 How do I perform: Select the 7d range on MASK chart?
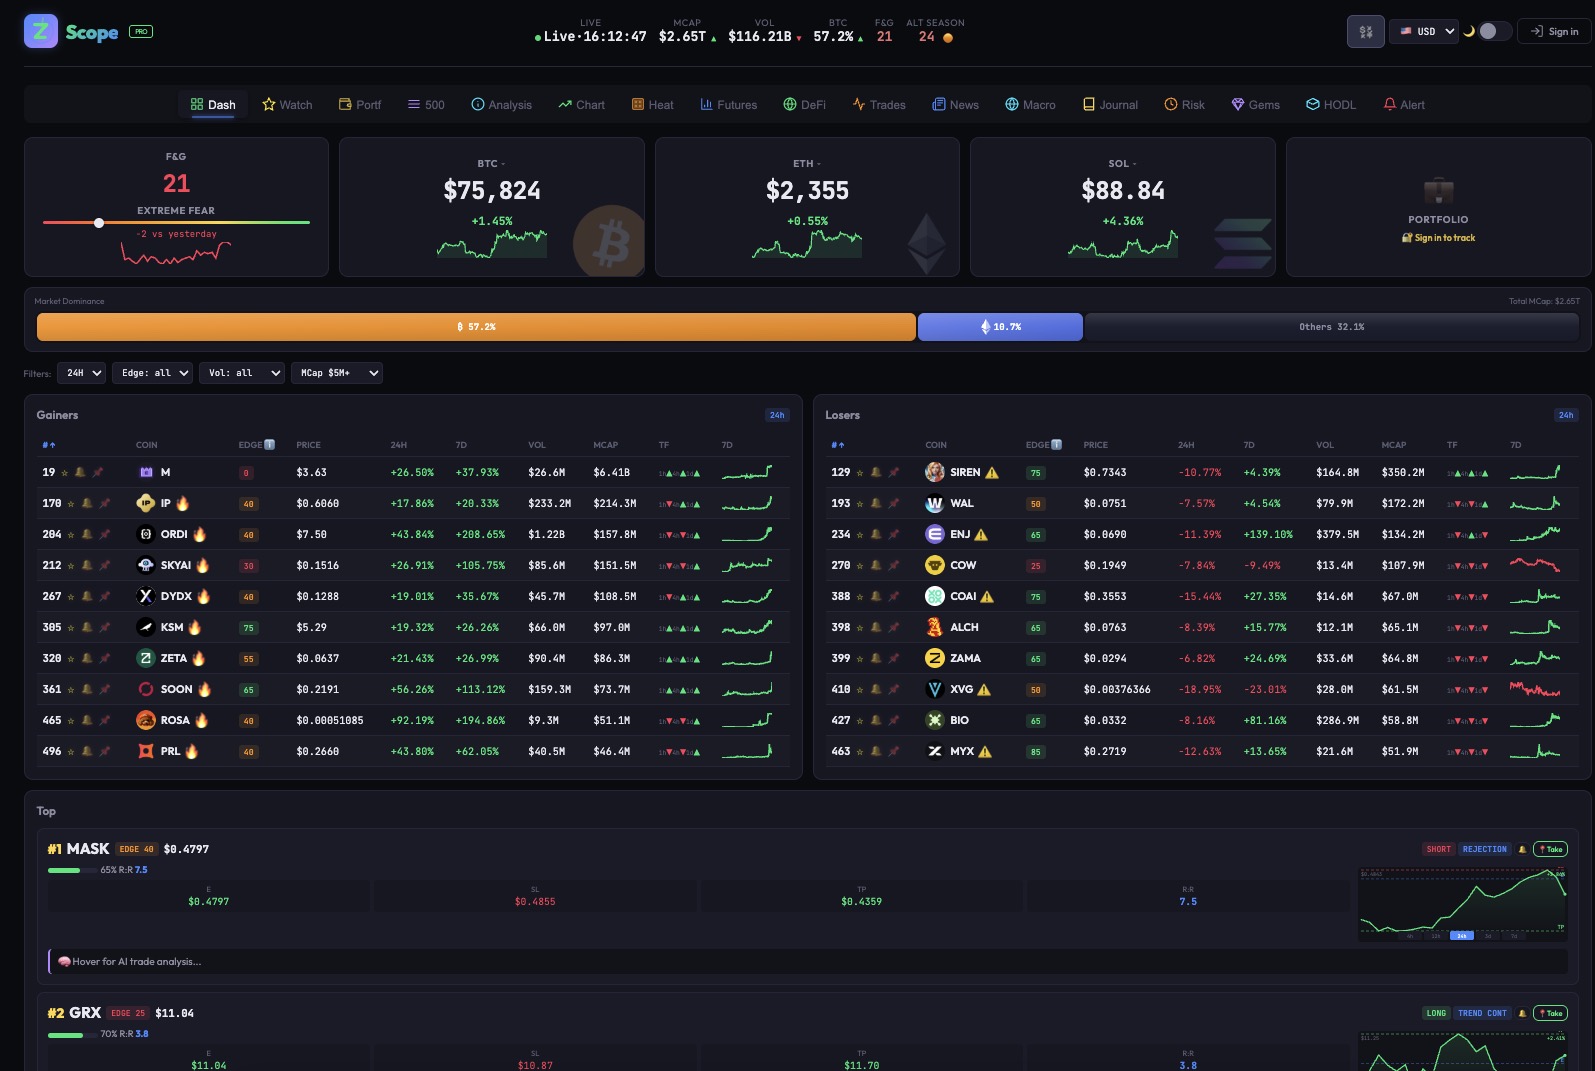[x=1514, y=936]
